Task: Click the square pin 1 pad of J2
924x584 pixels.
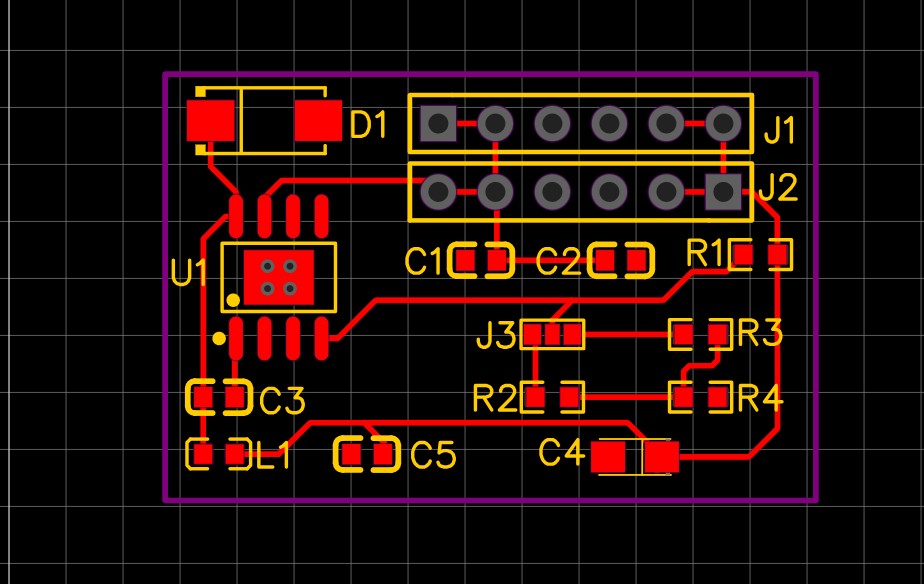Action: point(723,192)
